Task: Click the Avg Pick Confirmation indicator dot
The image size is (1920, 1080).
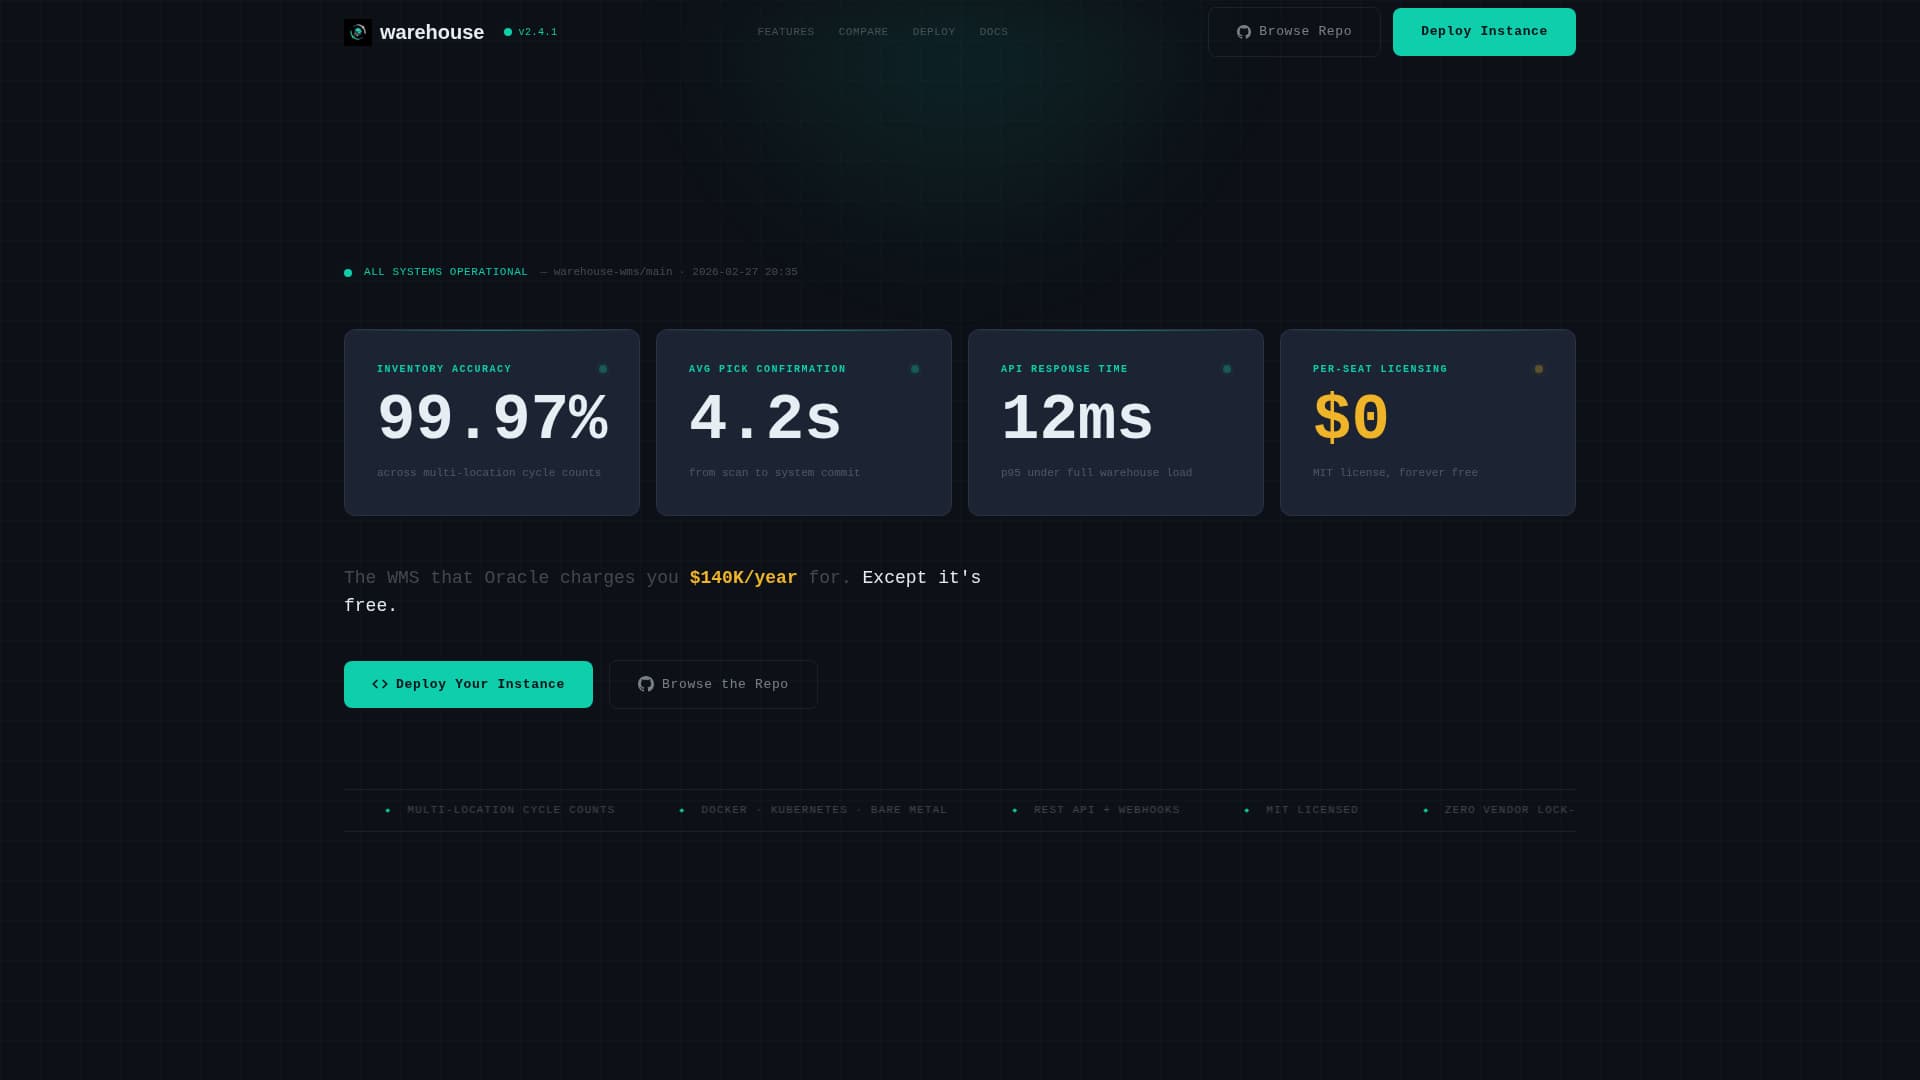Action: coord(915,369)
